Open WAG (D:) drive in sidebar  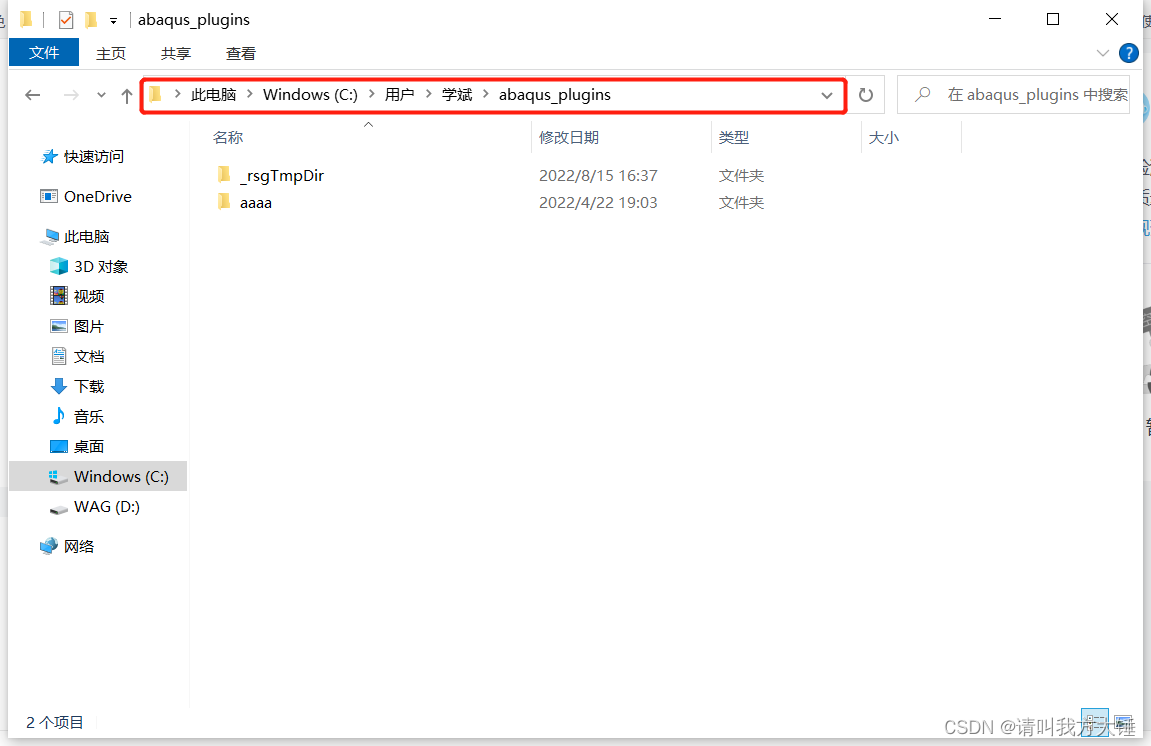pyautogui.click(x=106, y=506)
